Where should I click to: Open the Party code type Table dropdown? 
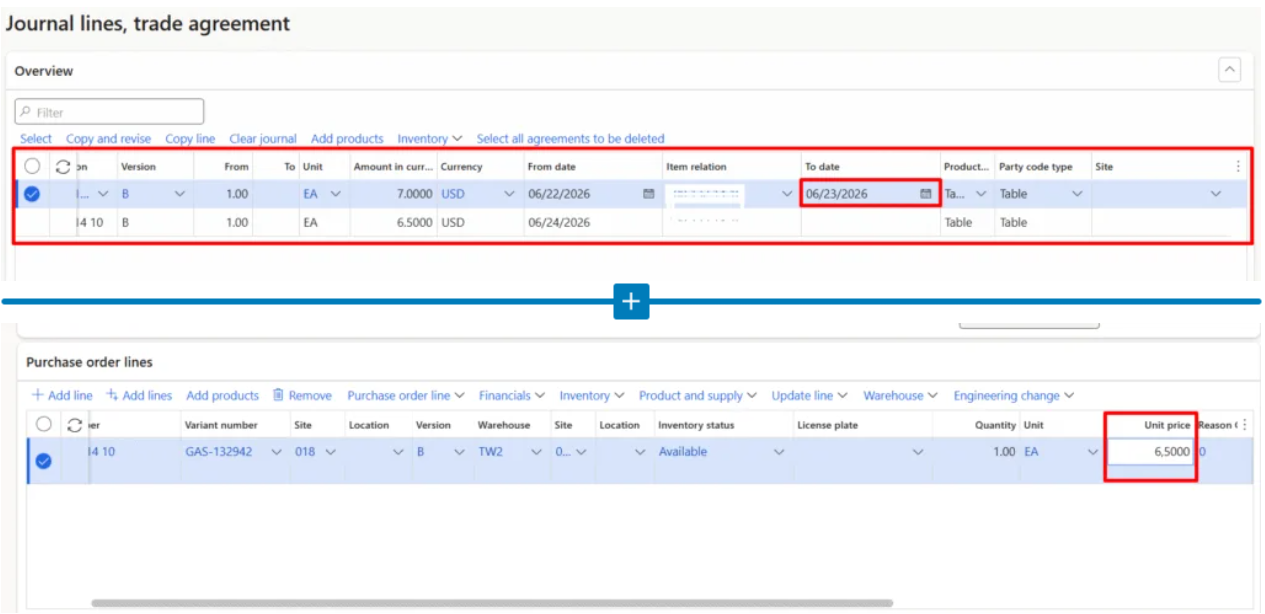point(1077,194)
